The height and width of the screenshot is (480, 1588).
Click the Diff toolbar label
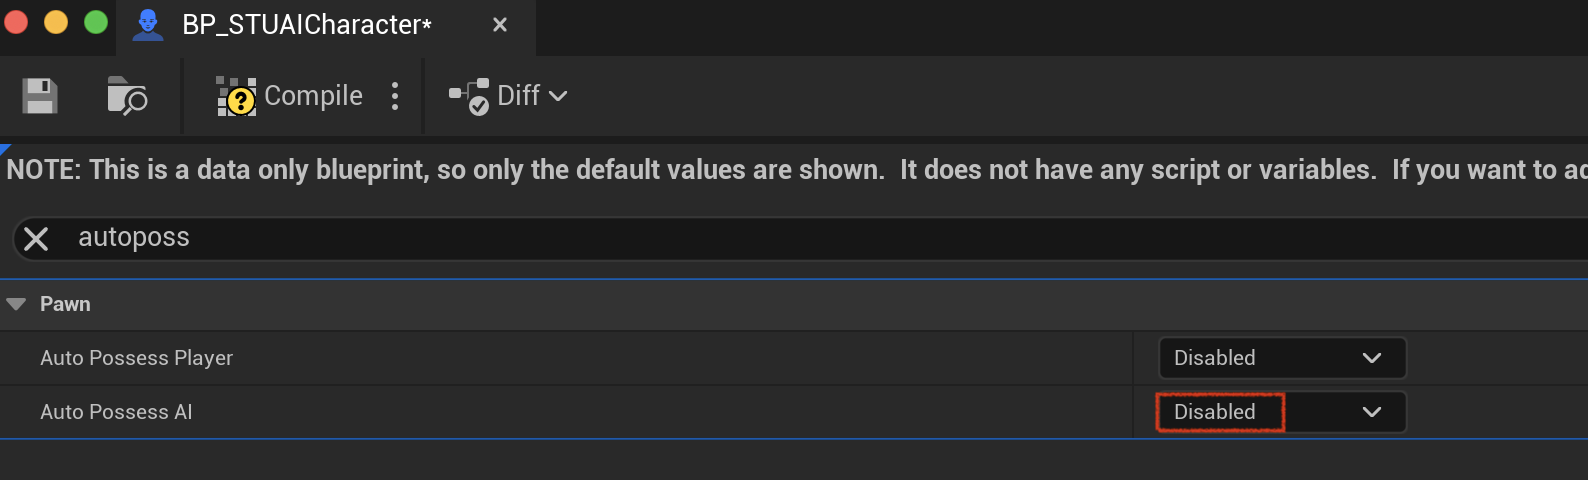518,96
